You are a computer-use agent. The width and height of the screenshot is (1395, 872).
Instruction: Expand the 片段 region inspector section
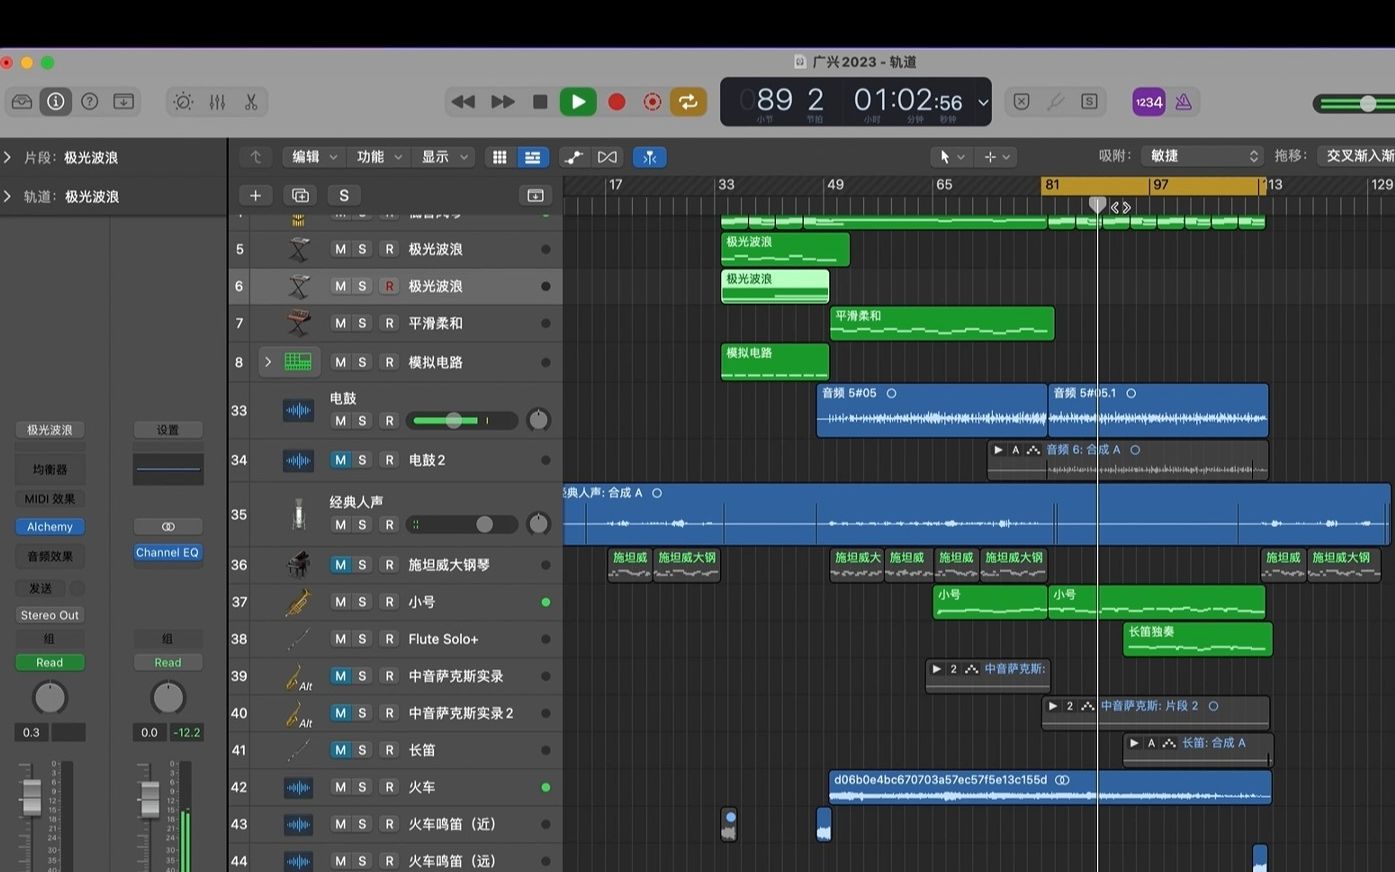8,157
